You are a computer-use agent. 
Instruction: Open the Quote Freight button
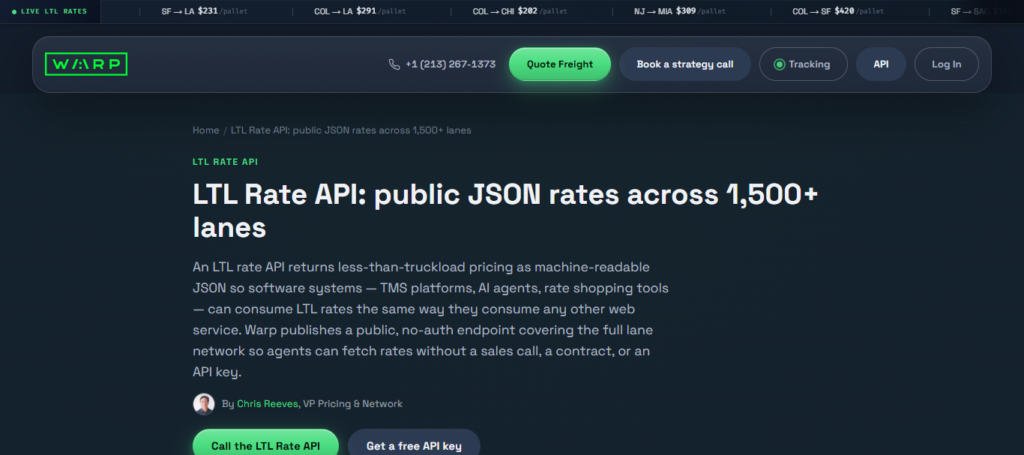tap(560, 65)
